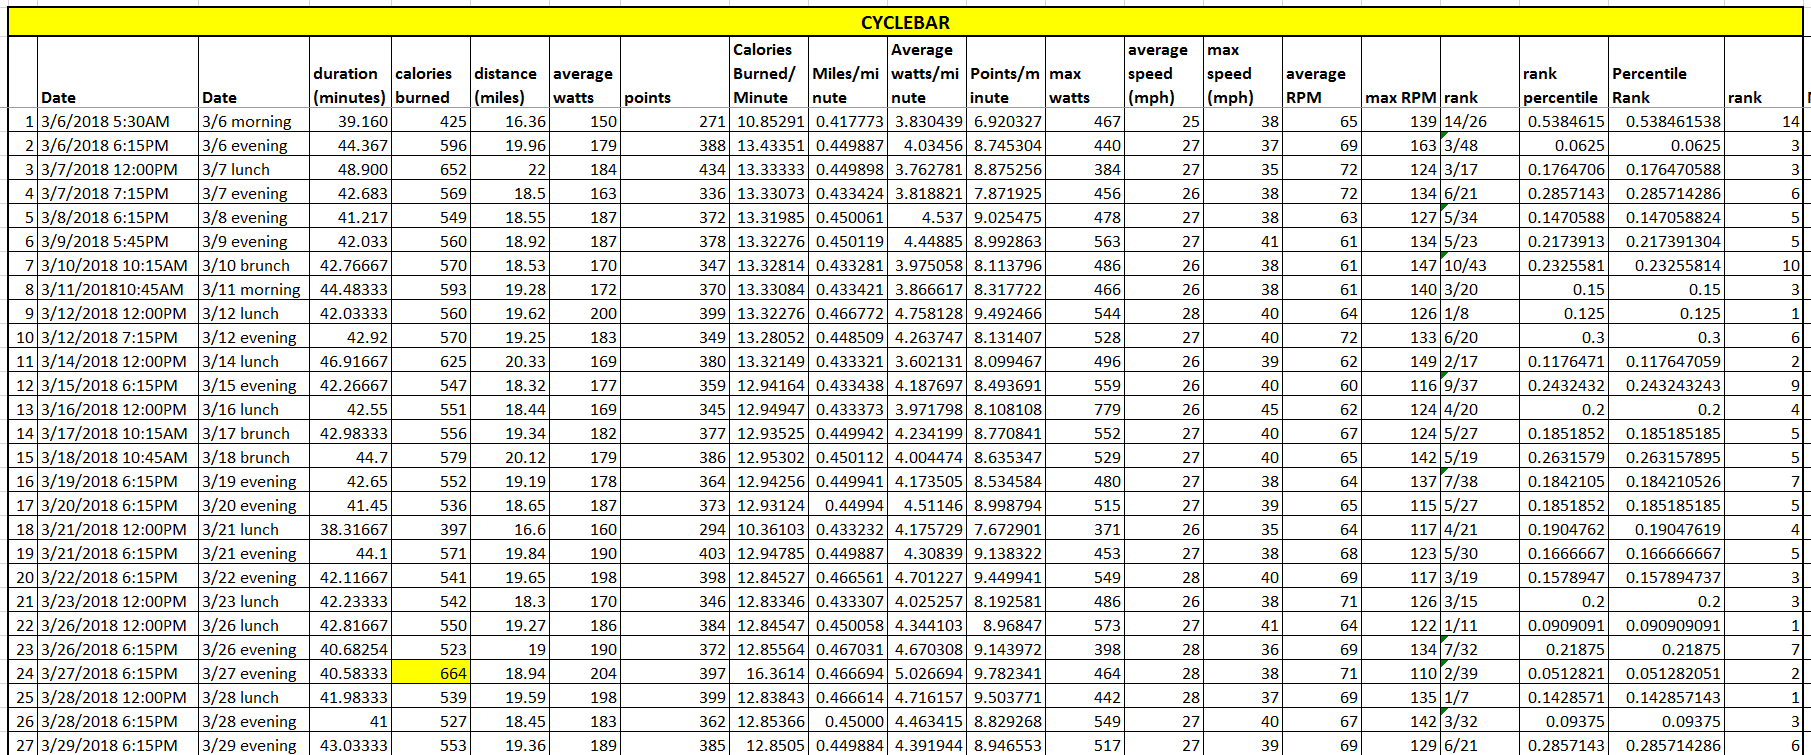Select date cell 3/29/2018 6:15PM
This screenshot has width=1811, height=755.
coord(117,745)
